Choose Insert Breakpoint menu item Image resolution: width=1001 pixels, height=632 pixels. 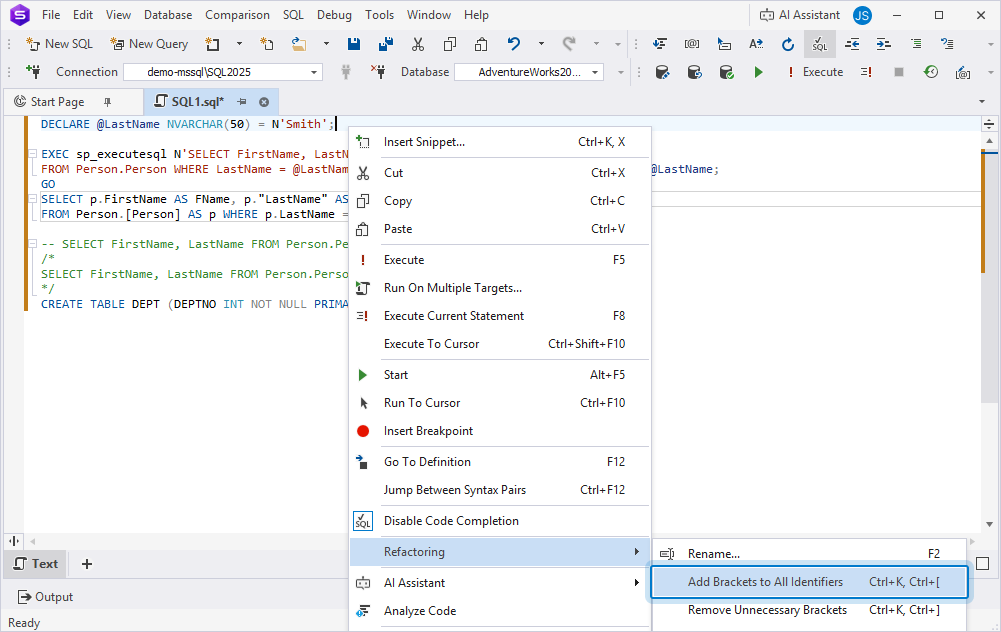point(500,431)
